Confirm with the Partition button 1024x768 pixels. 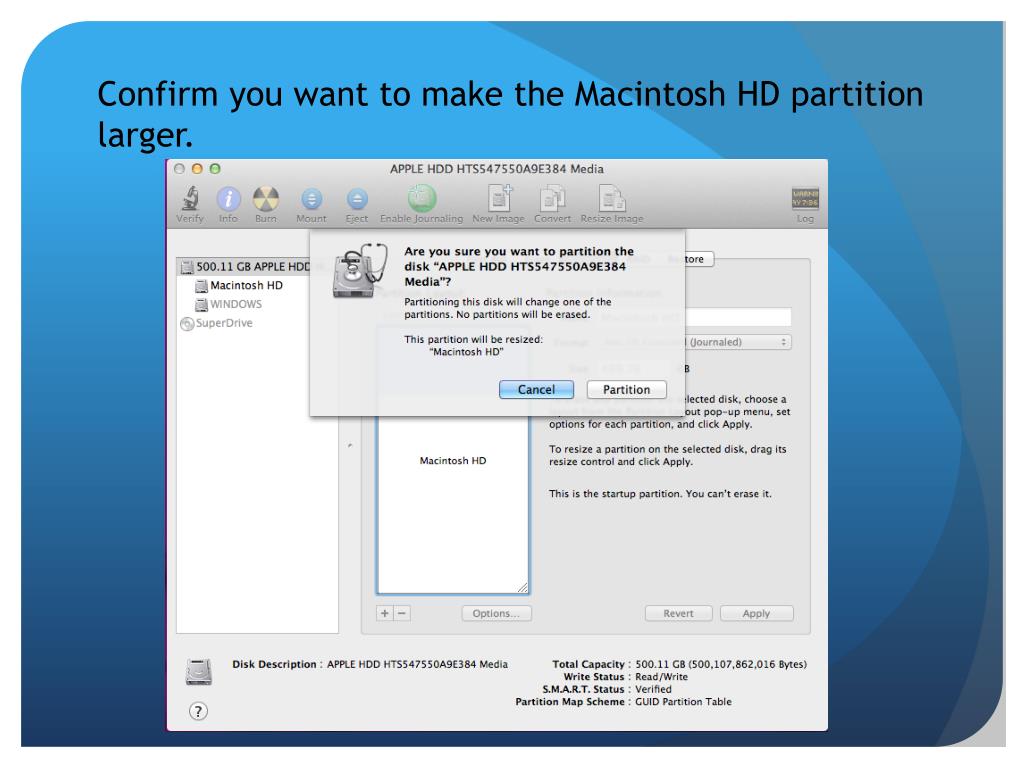click(x=626, y=390)
